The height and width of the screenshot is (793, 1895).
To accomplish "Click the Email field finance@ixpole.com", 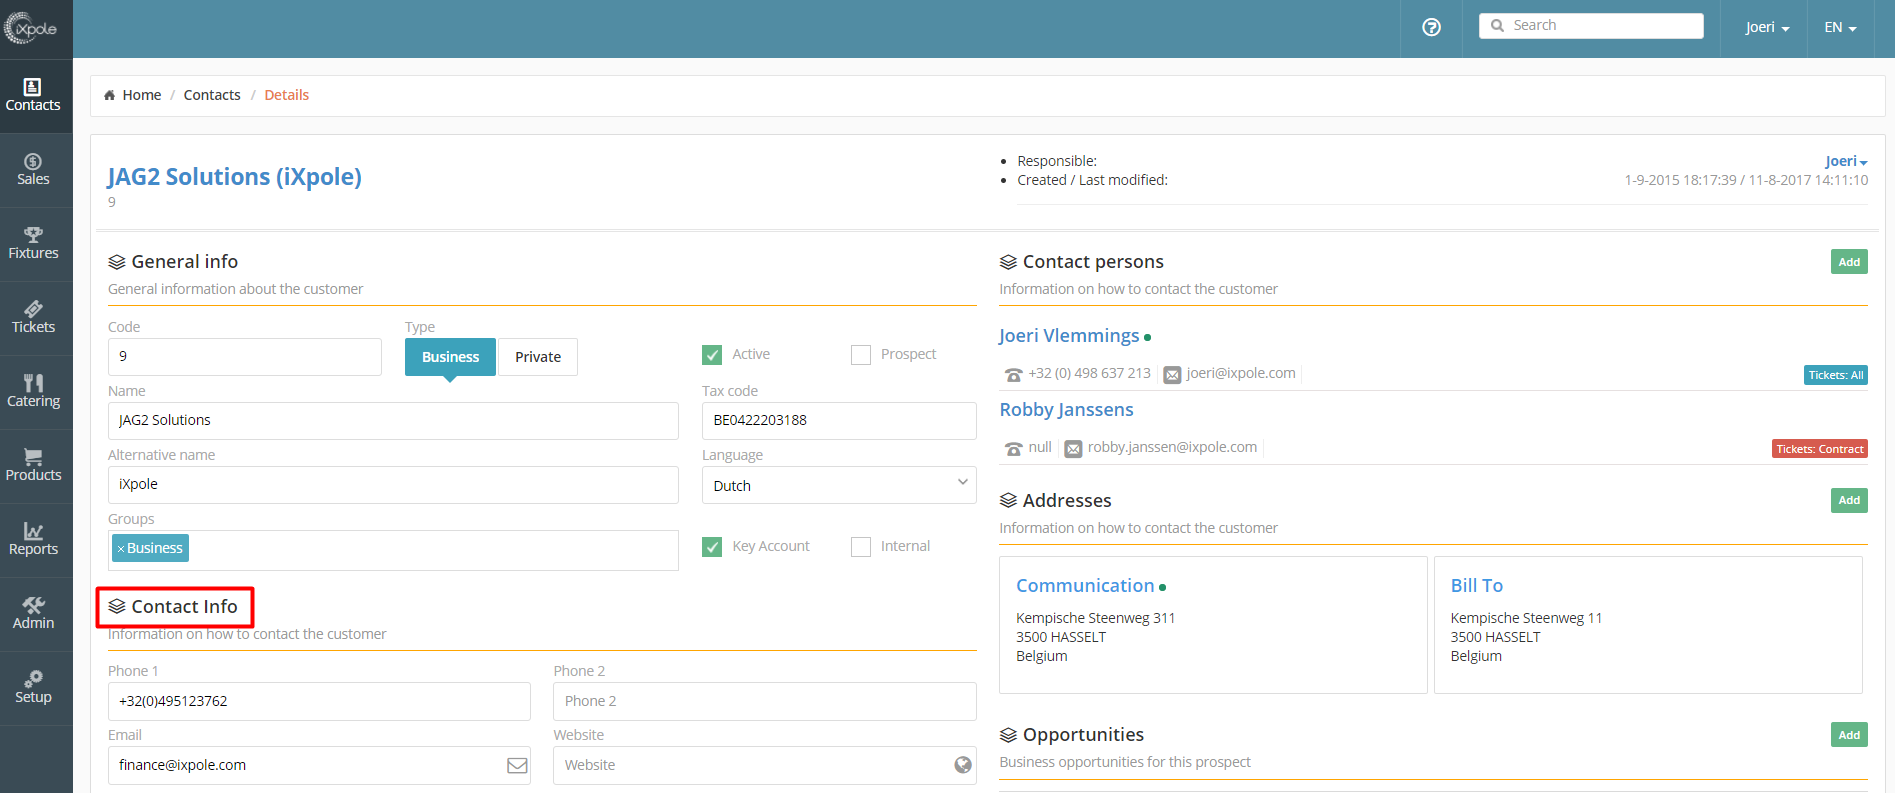I will point(319,765).
